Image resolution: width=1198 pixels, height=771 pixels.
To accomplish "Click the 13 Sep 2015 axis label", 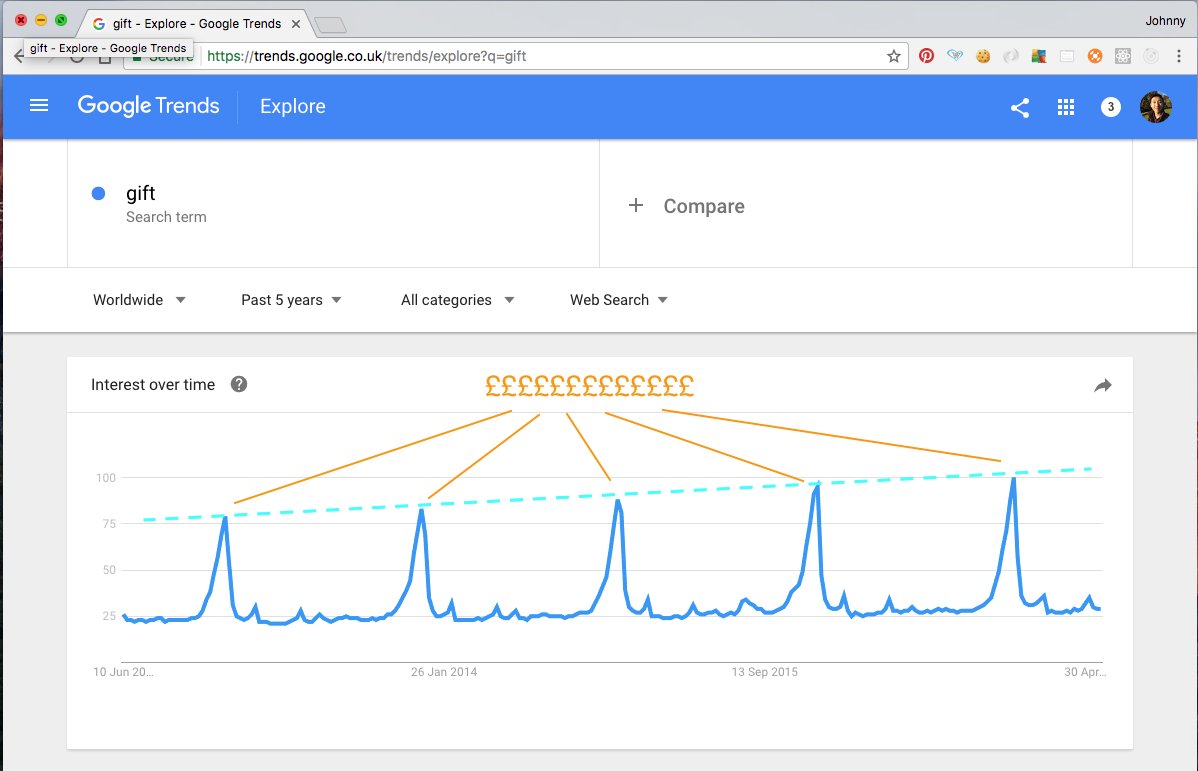I will (x=764, y=672).
